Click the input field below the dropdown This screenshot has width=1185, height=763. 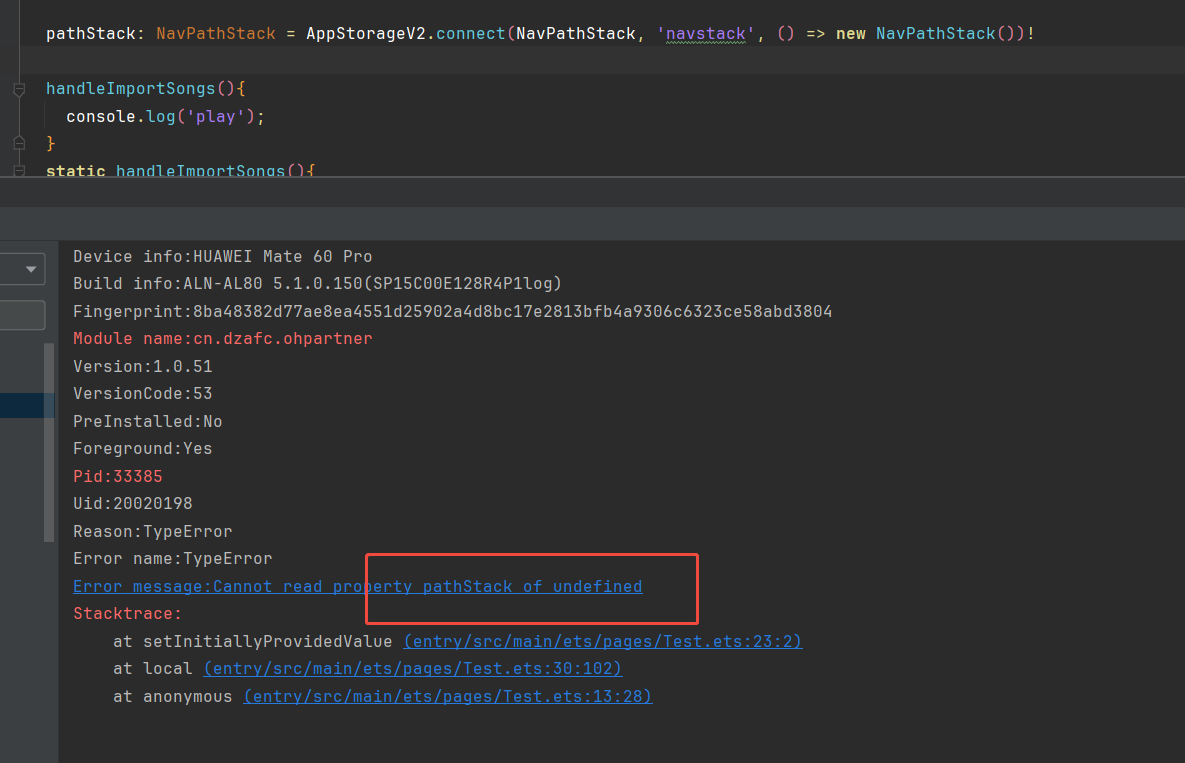(22, 315)
